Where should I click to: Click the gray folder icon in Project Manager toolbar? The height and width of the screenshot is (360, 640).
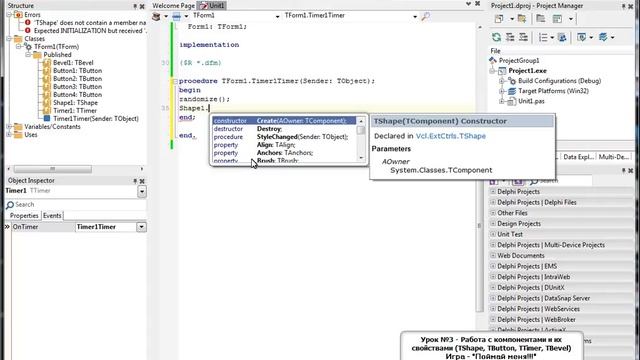[x=541, y=19]
